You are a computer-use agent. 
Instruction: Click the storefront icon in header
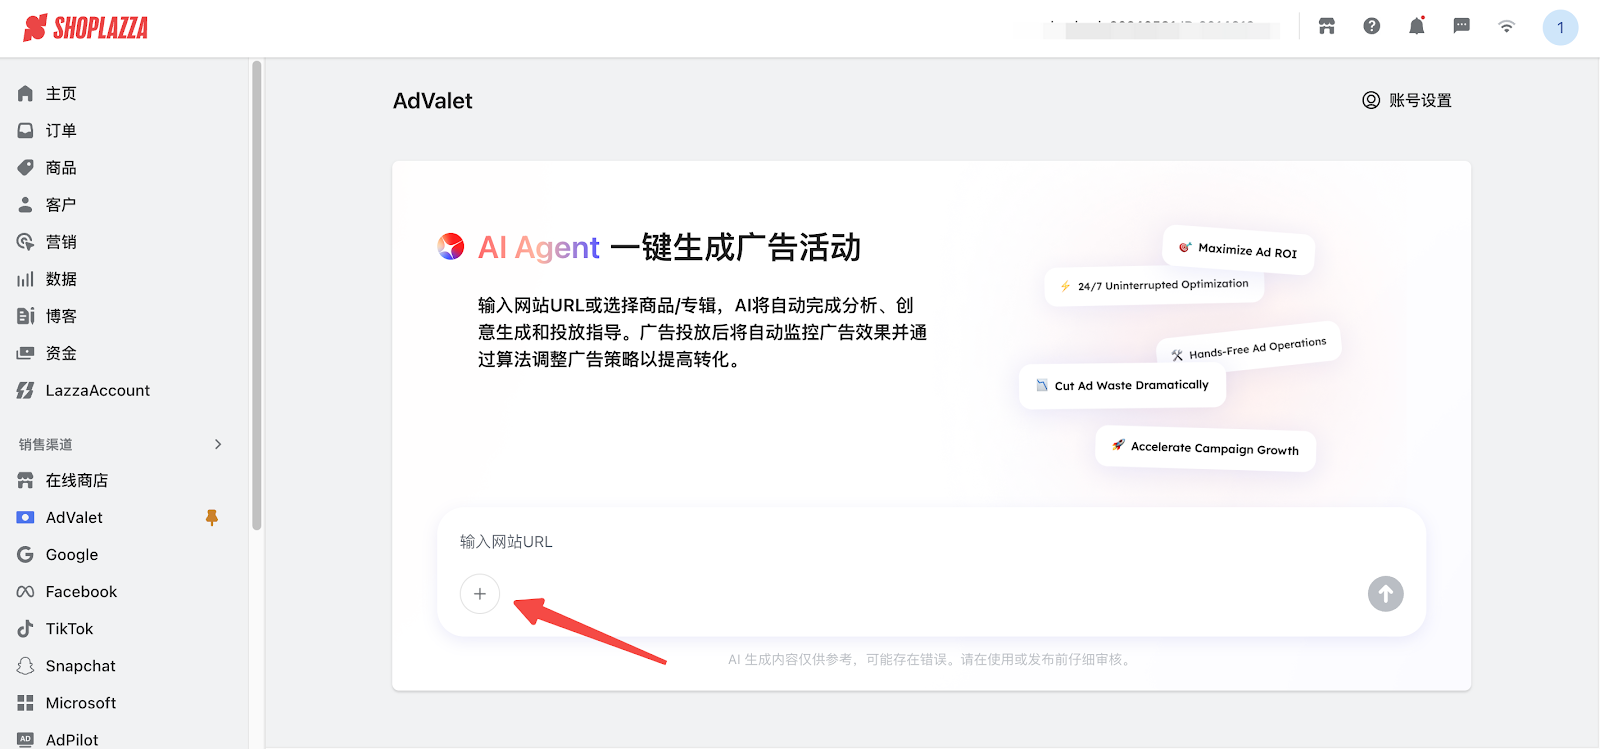(1326, 27)
